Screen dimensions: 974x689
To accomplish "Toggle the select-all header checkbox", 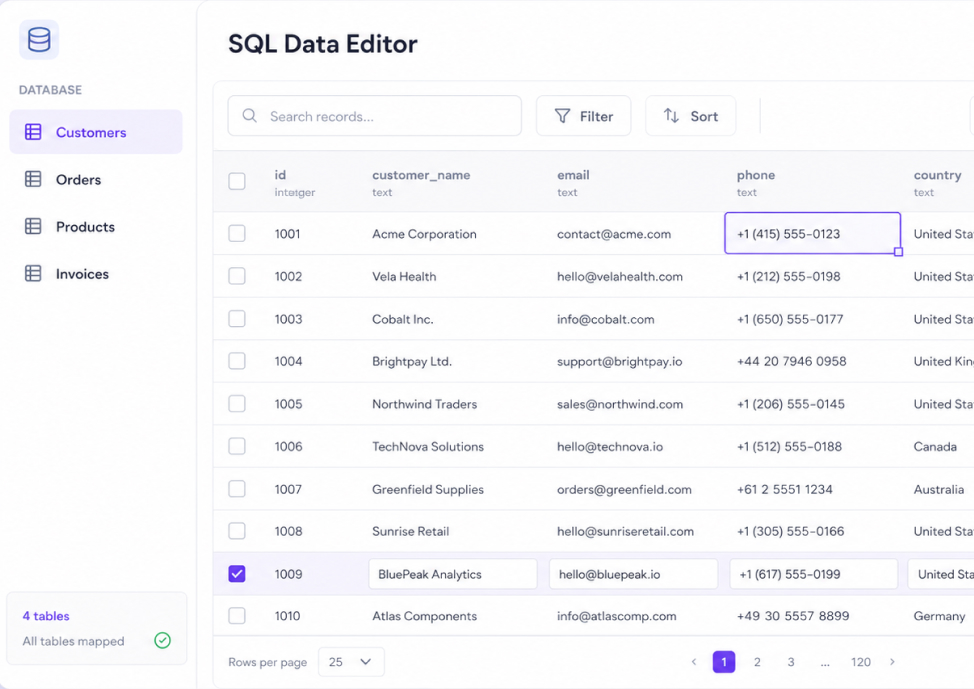I will [237, 181].
